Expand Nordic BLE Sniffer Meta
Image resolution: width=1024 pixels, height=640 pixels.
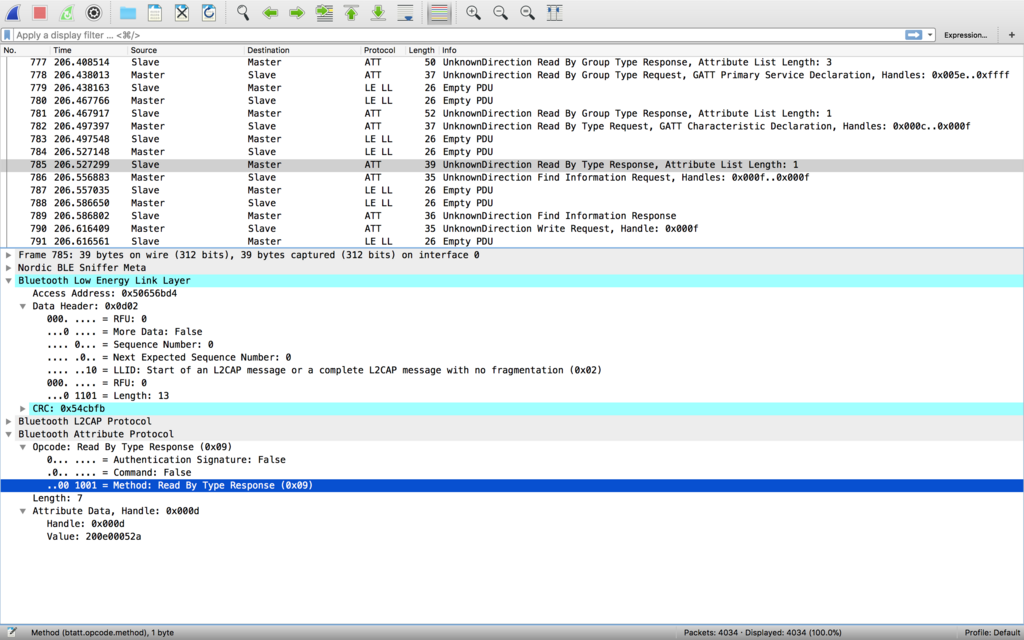click(x=8, y=268)
